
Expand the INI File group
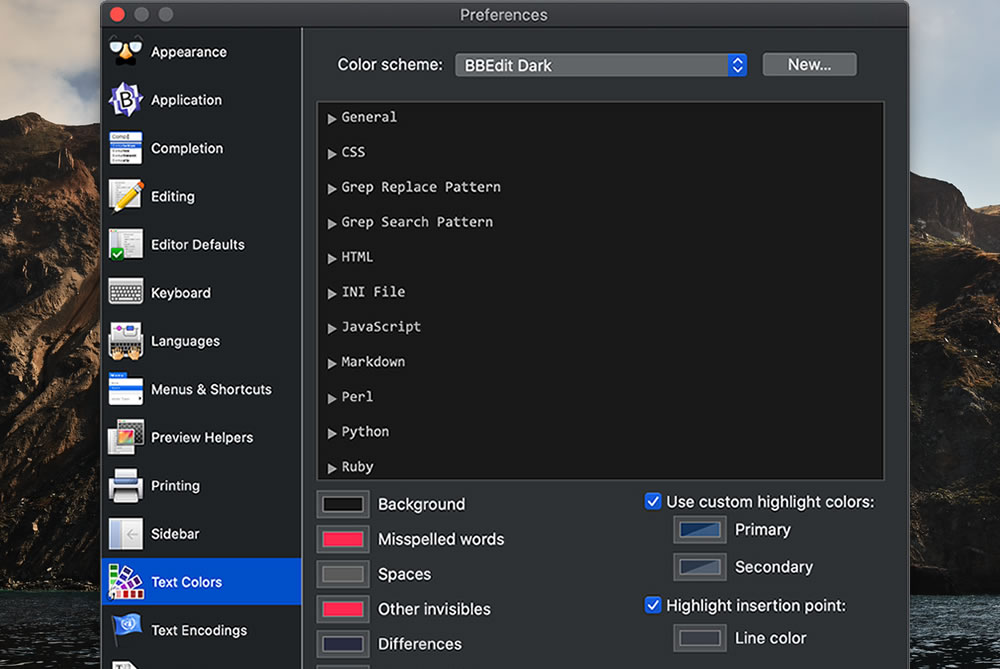click(332, 293)
